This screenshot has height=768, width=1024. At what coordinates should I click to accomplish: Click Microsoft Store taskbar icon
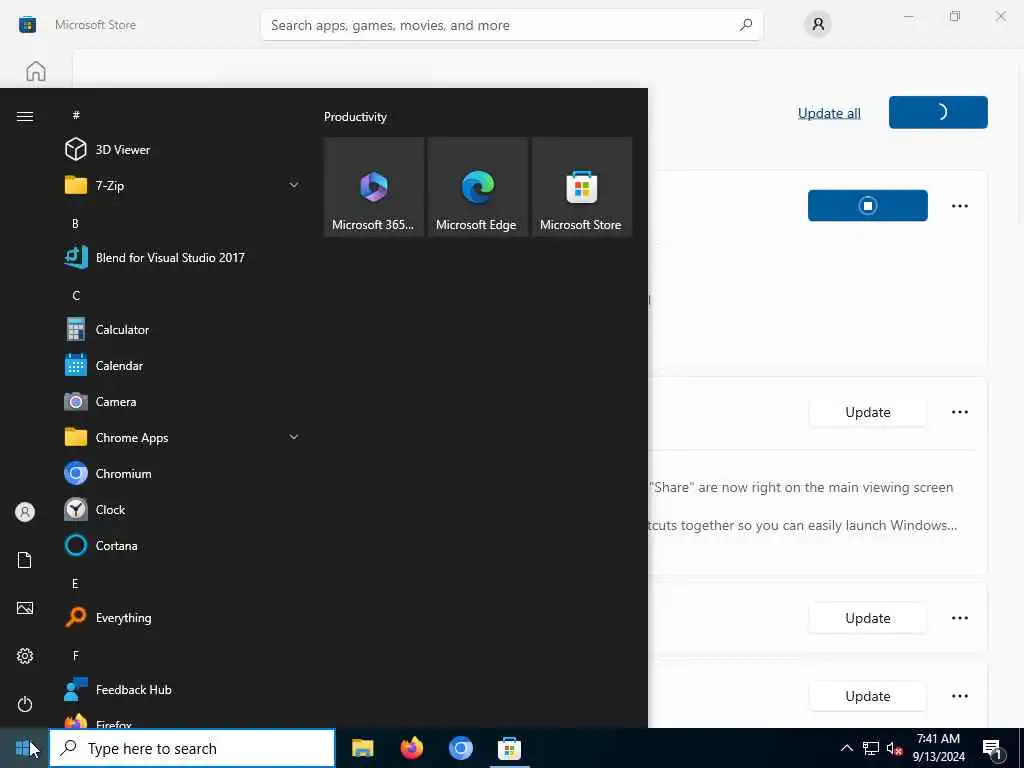tap(509, 748)
